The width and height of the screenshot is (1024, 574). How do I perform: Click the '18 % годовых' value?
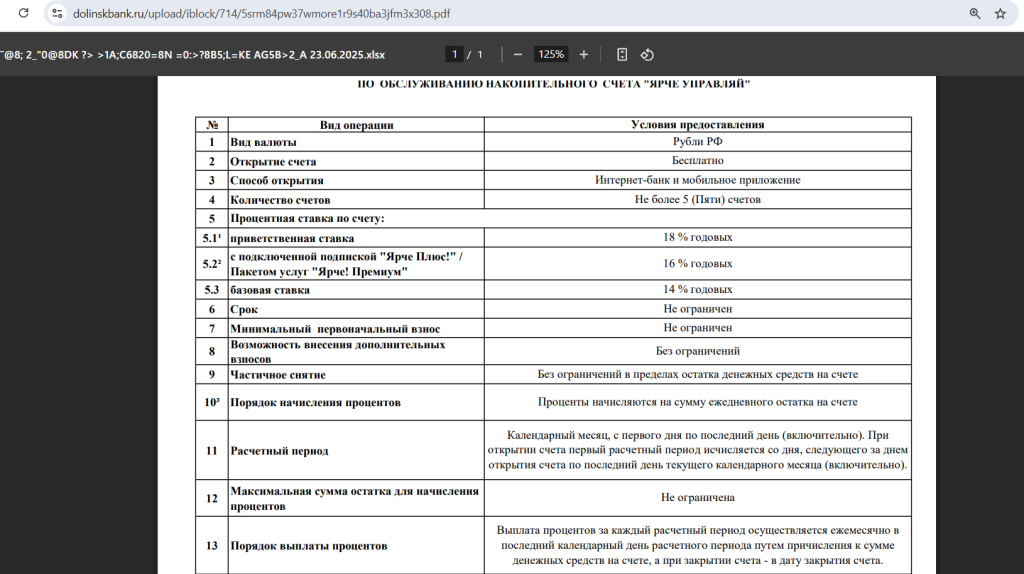697,237
